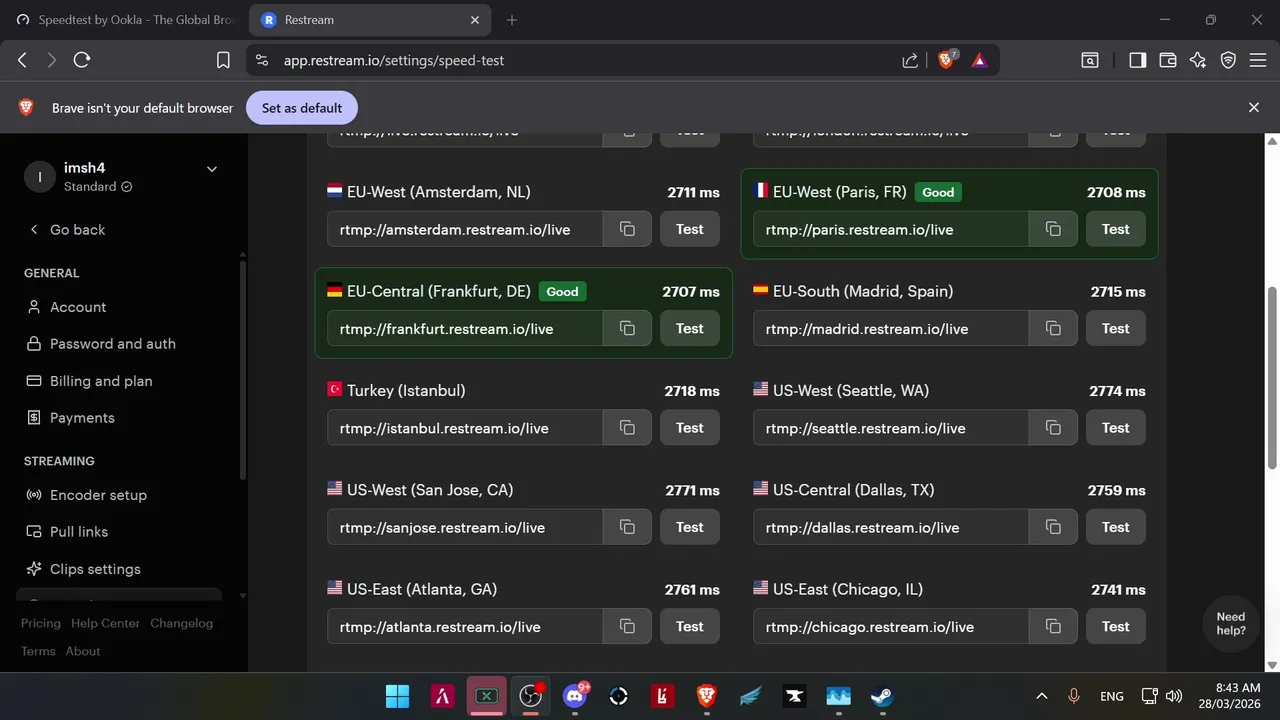The image size is (1280, 720).
Task: Bookmark this page
Action: 223,60
